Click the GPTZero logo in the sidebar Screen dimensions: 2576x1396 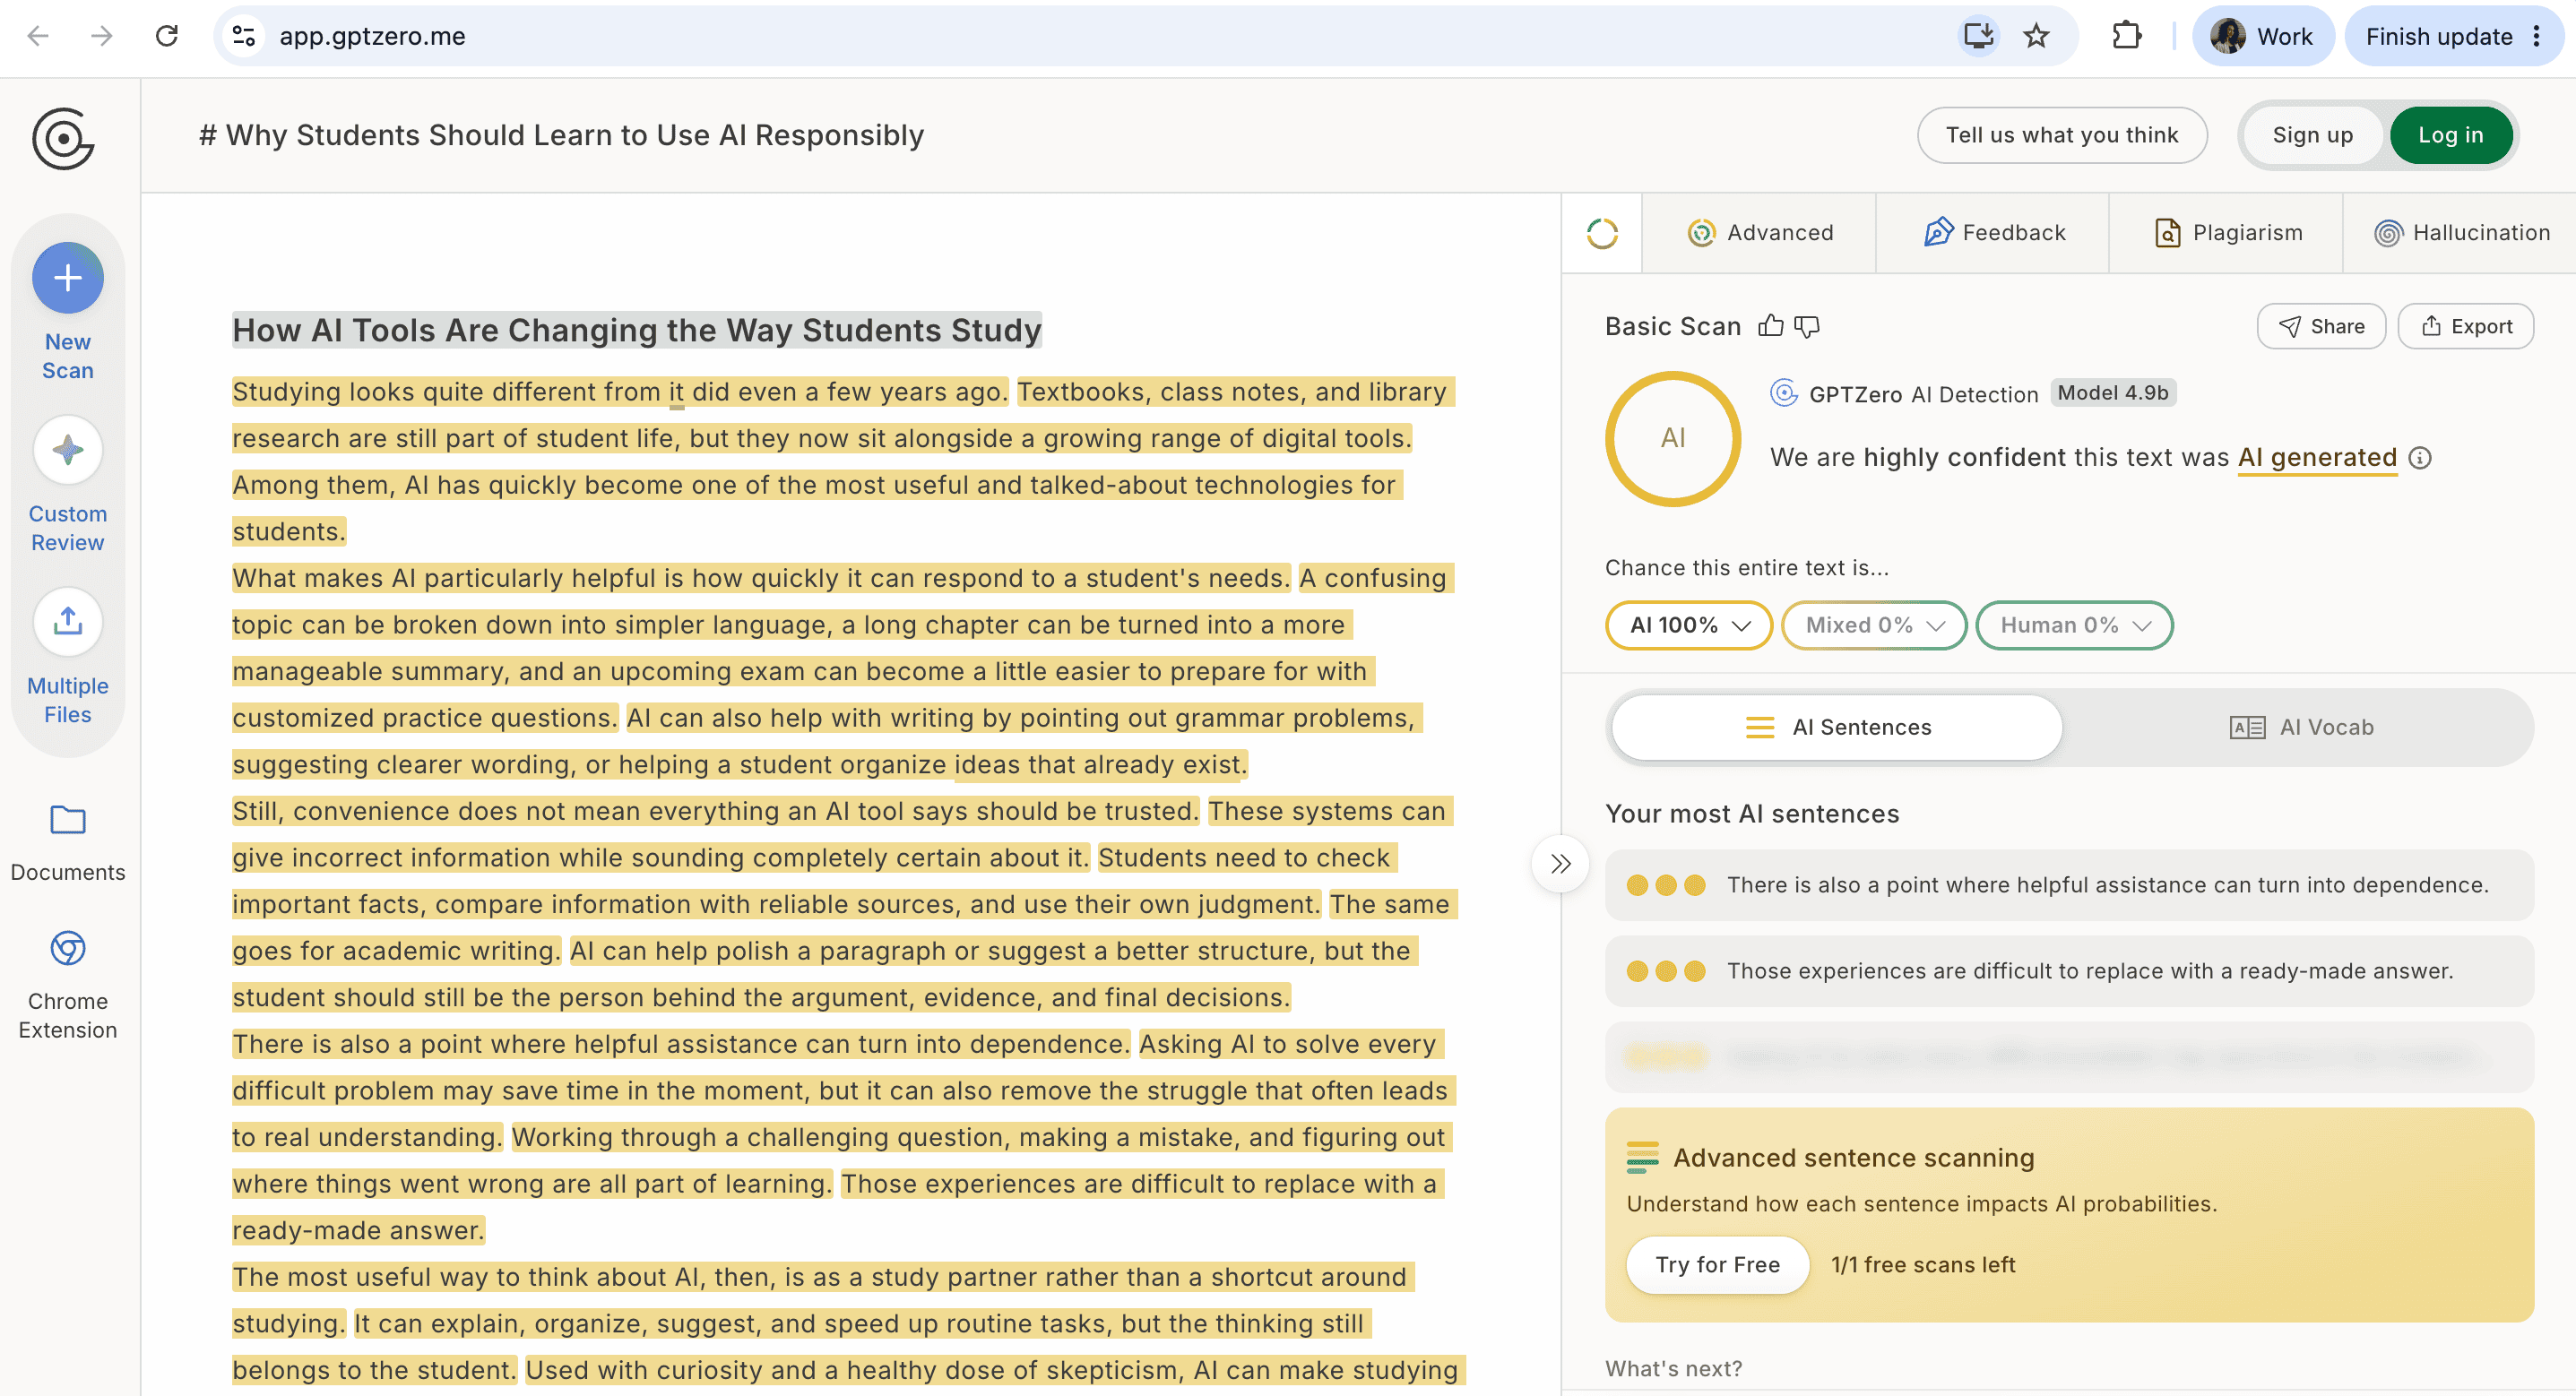click(63, 139)
